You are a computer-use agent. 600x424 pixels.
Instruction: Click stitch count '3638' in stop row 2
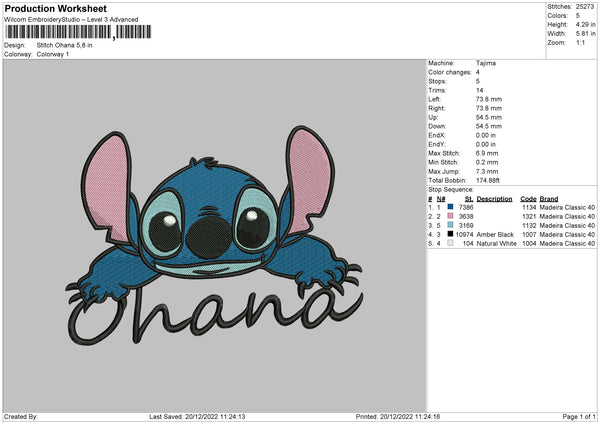pos(466,216)
